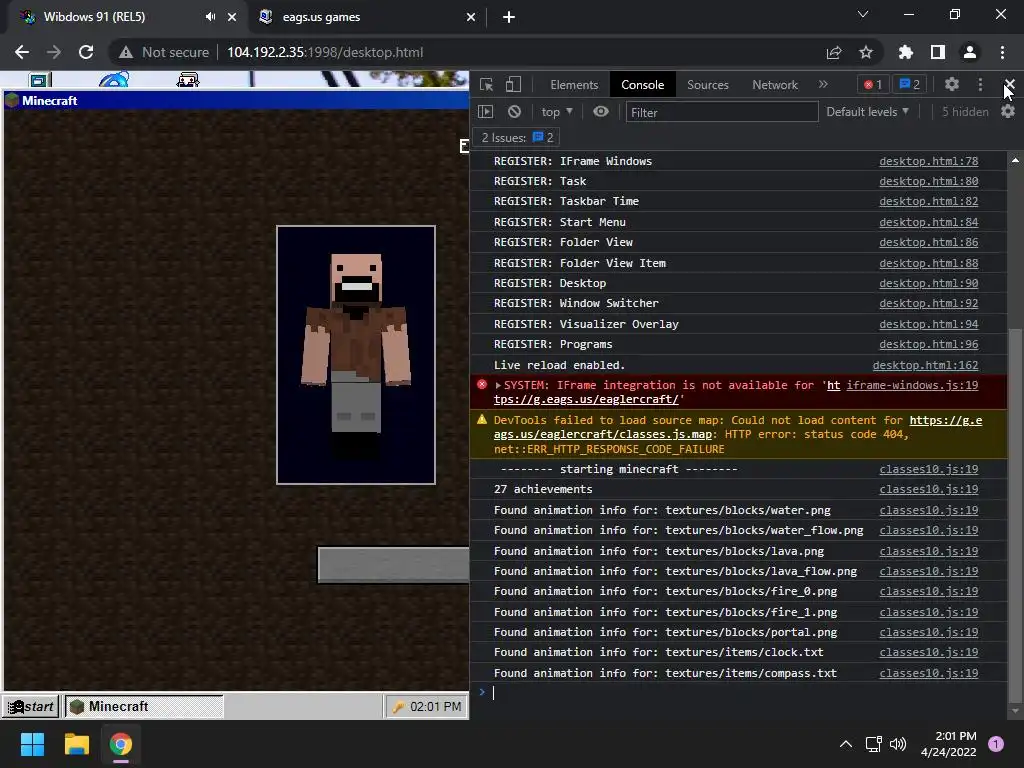Image resolution: width=1024 pixels, height=768 pixels.
Task: Click the 02:01 PM clock in Wibdows 91
Action: (x=426, y=707)
